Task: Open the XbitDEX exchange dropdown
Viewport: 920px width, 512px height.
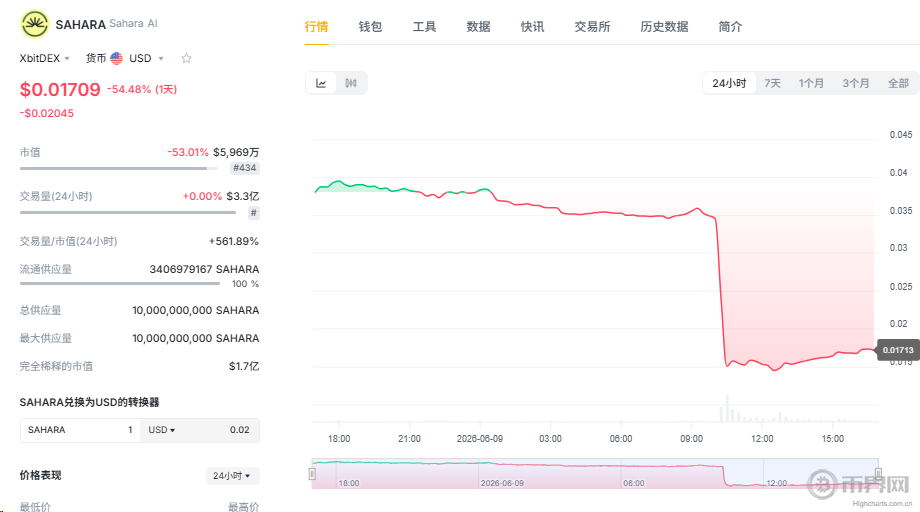Action: (x=45, y=58)
